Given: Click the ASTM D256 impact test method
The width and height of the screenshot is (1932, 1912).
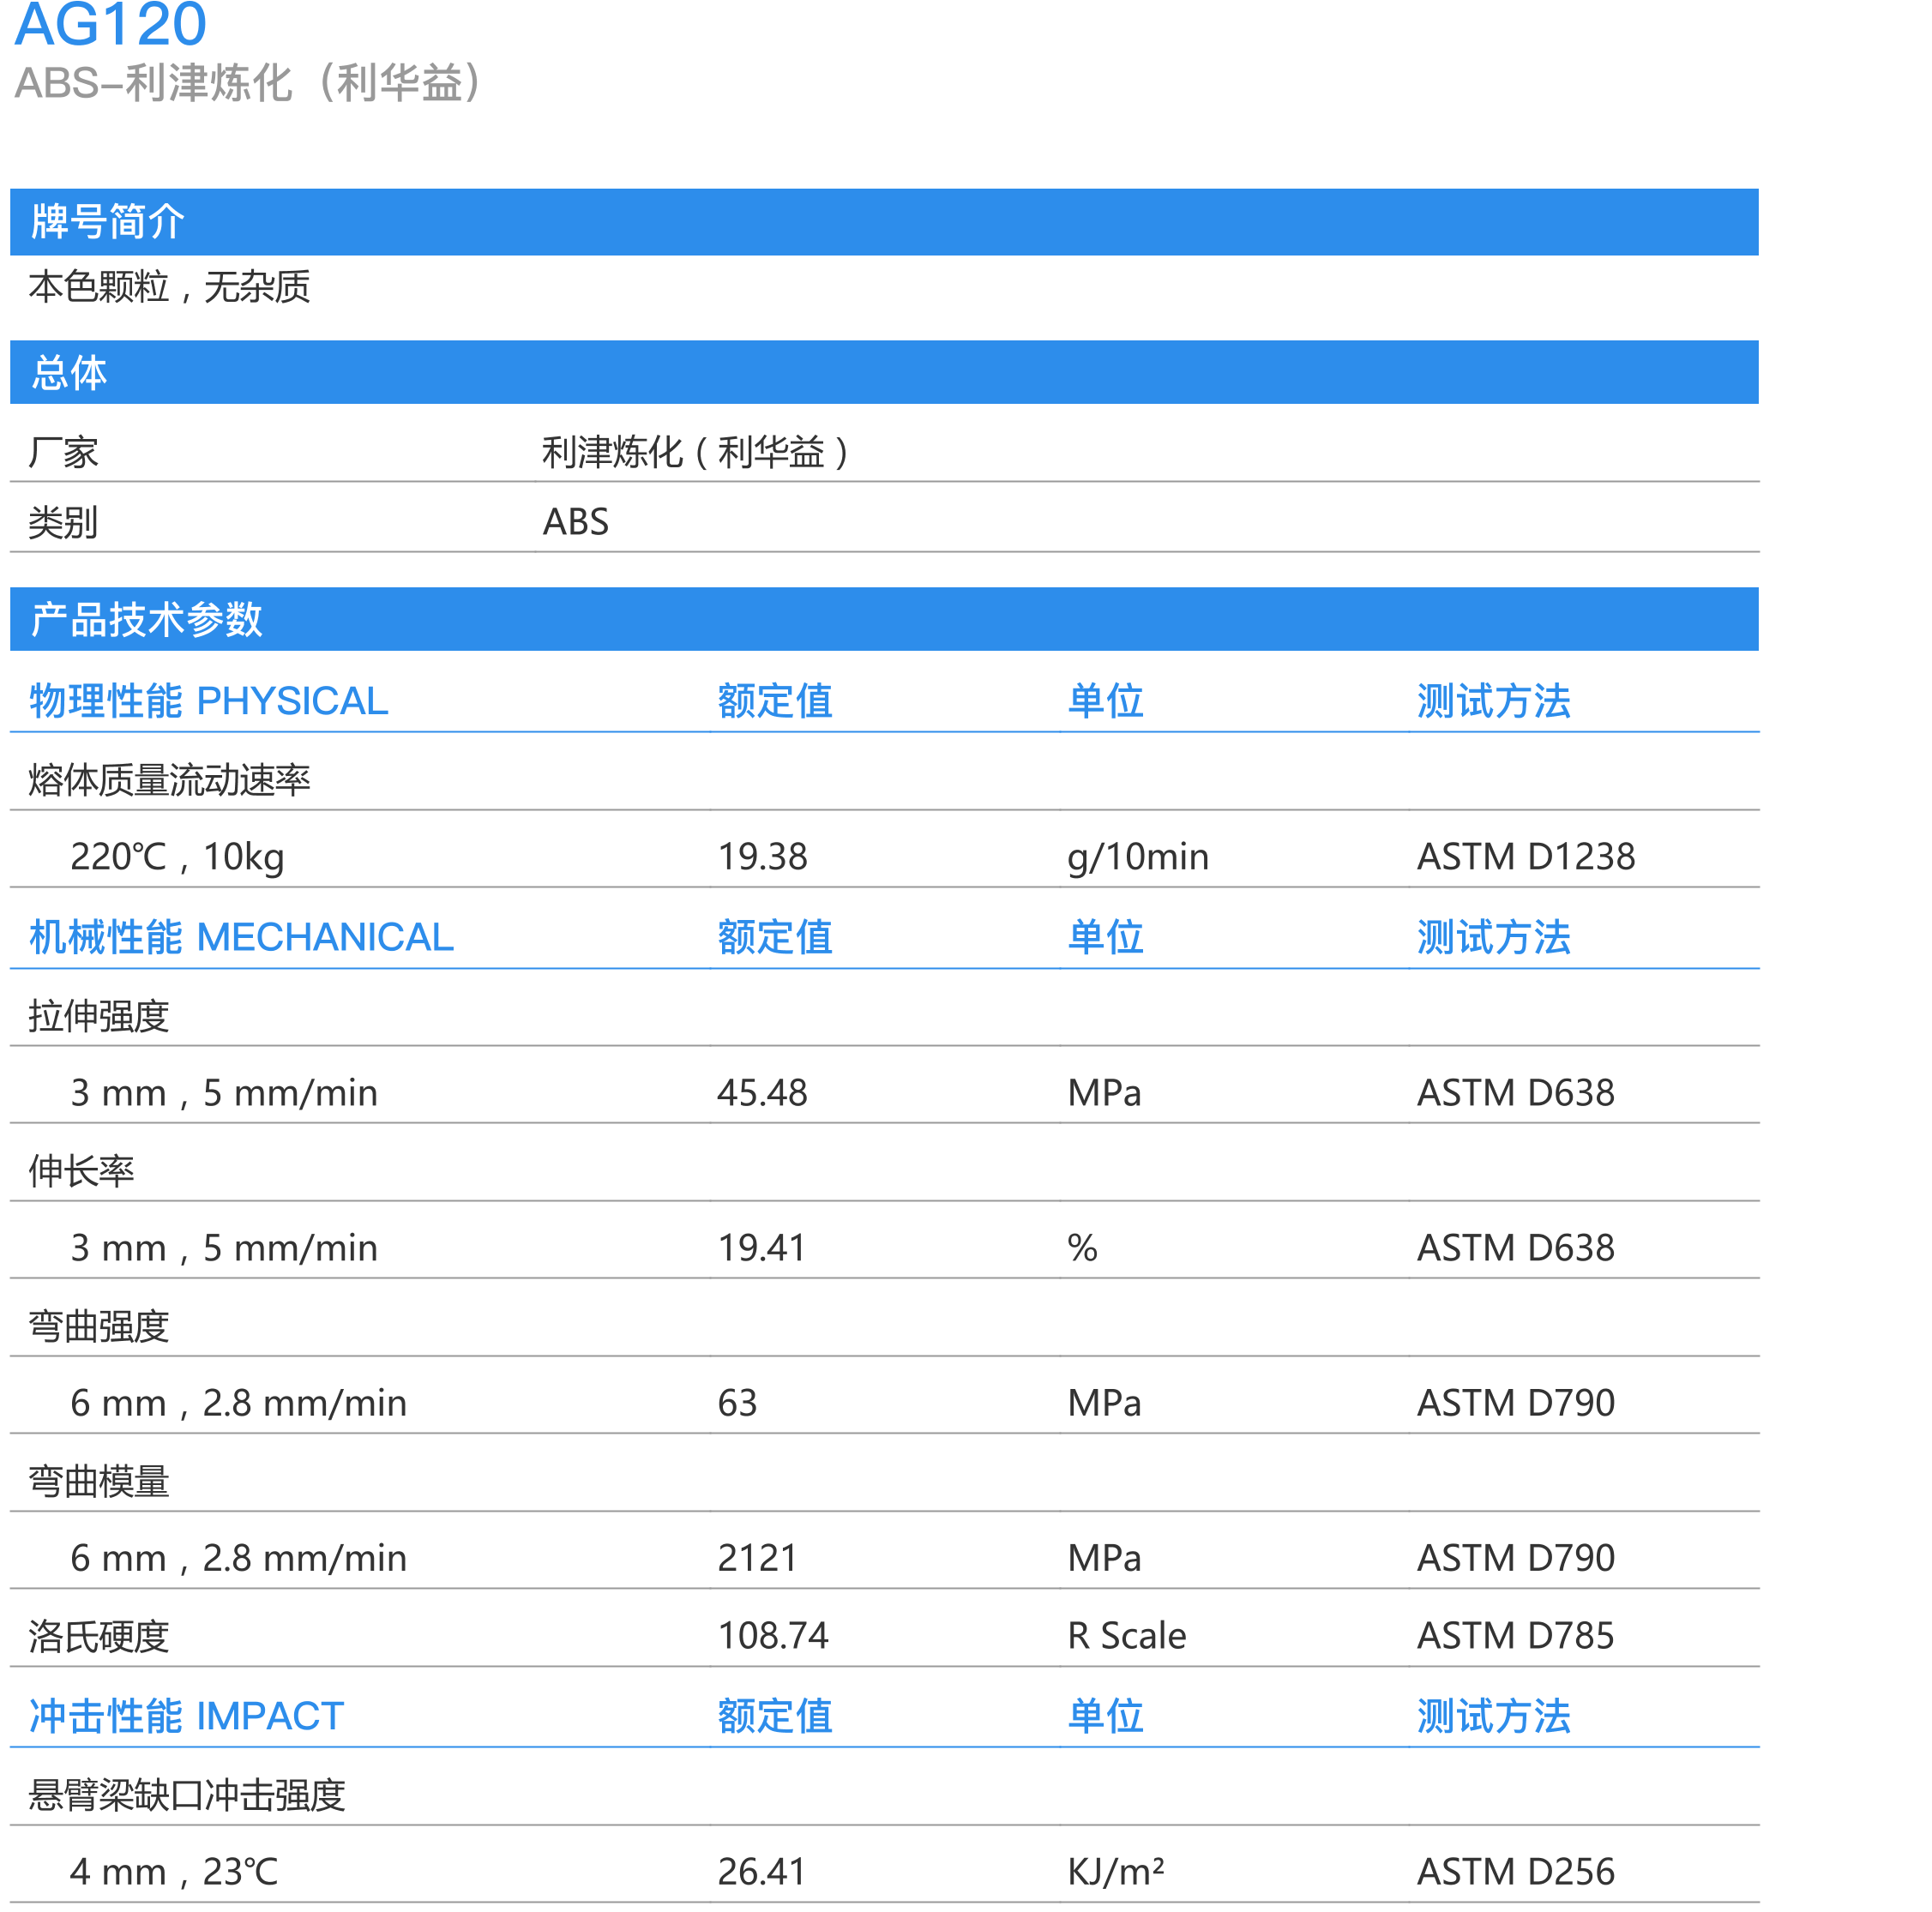Looking at the screenshot, I should [x=1517, y=1869].
